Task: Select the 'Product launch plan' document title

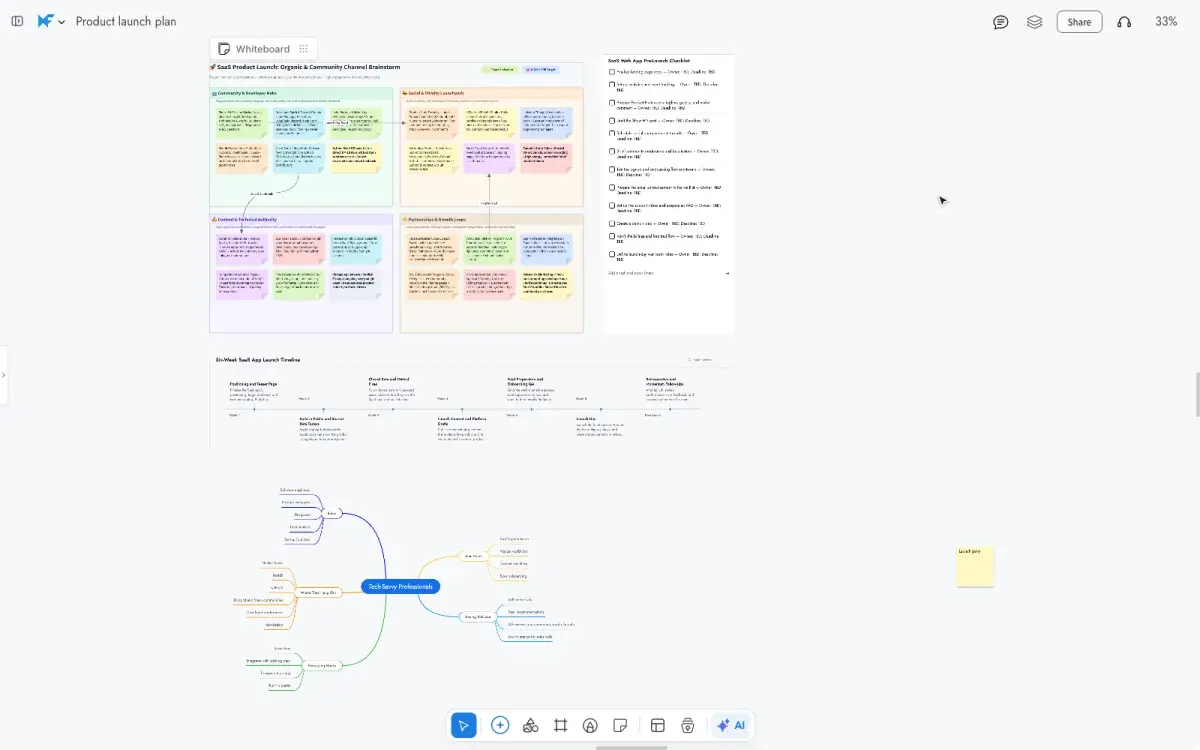Action: 126,21
